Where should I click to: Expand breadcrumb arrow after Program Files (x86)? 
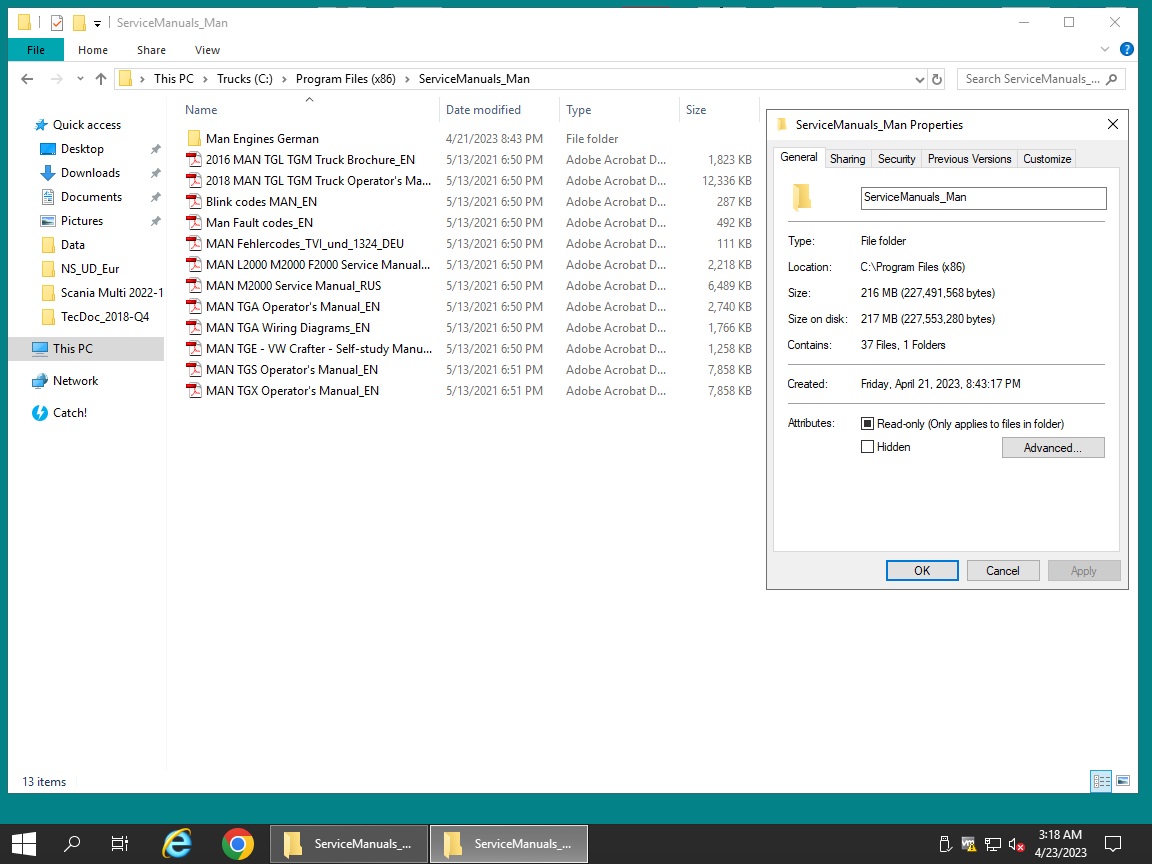tap(407, 79)
